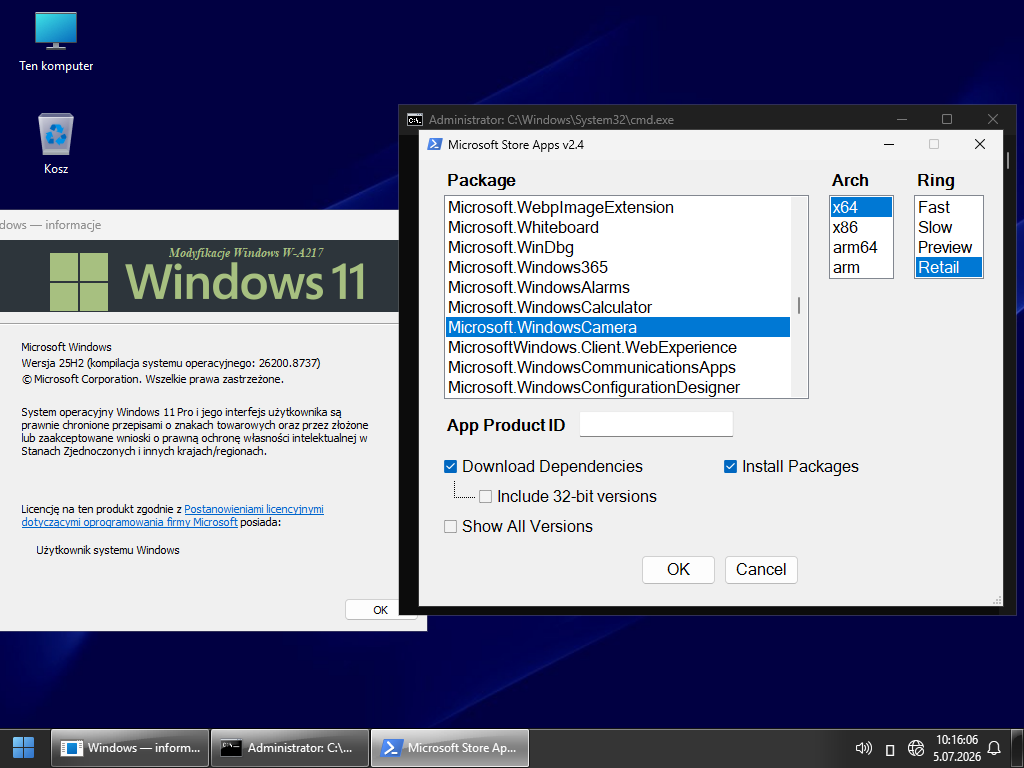1024x768 pixels.
Task: Toggle Download Dependencies checkbox
Action: pyautogui.click(x=450, y=466)
